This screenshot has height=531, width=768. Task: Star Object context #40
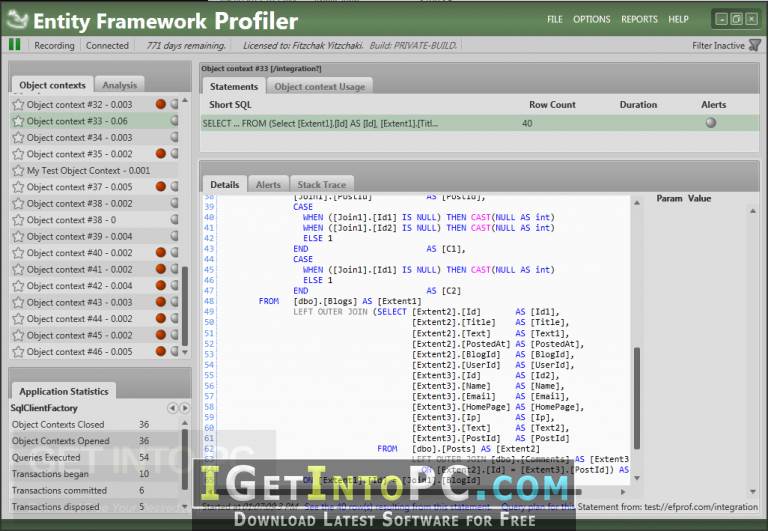19,253
